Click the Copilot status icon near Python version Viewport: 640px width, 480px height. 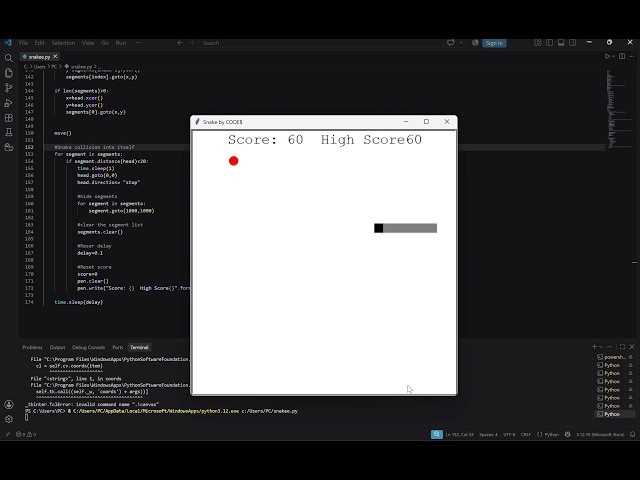[567, 434]
